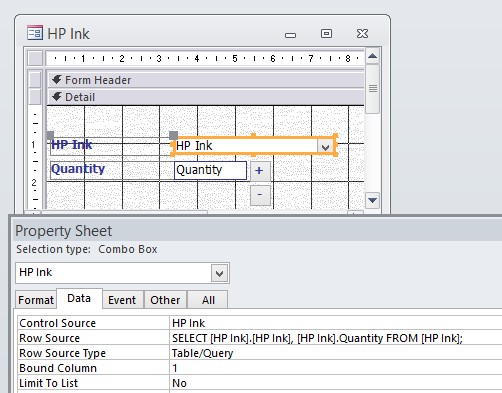This screenshot has height=393, width=502.
Task: Click the HP Ink form window icon
Action: [x=35, y=33]
